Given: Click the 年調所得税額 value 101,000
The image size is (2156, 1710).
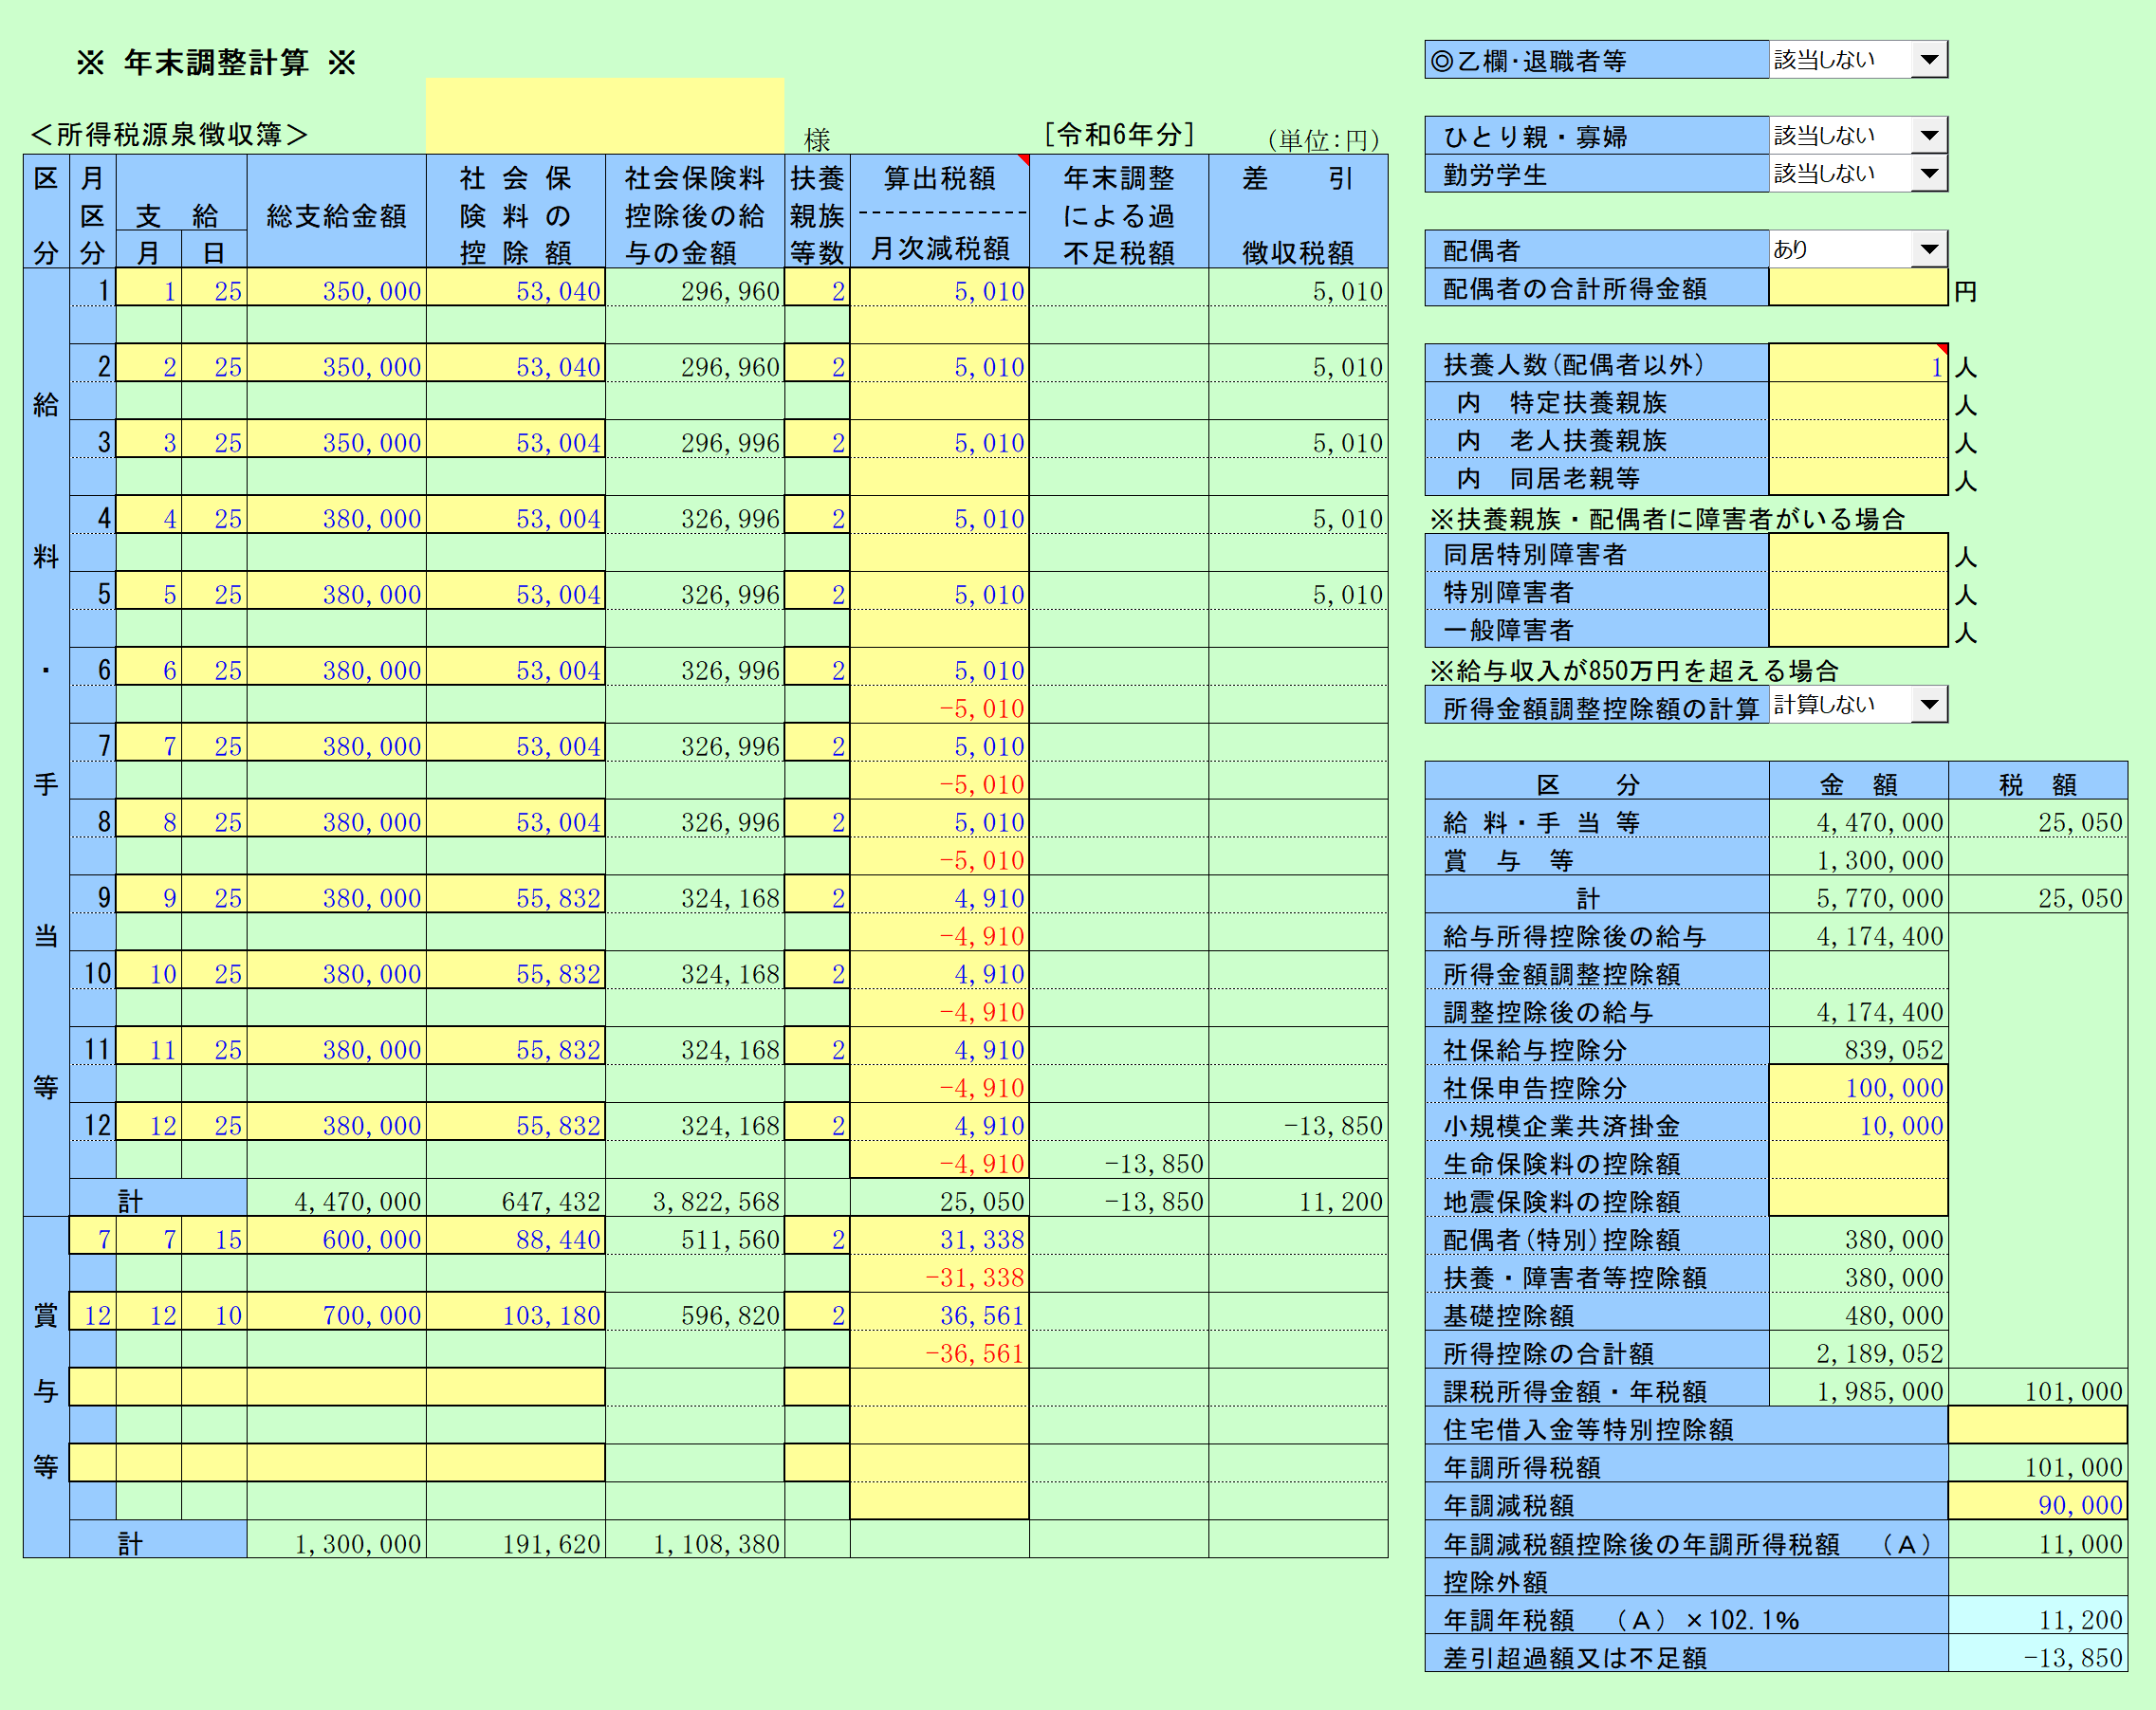Looking at the screenshot, I should click(x=2037, y=1465).
